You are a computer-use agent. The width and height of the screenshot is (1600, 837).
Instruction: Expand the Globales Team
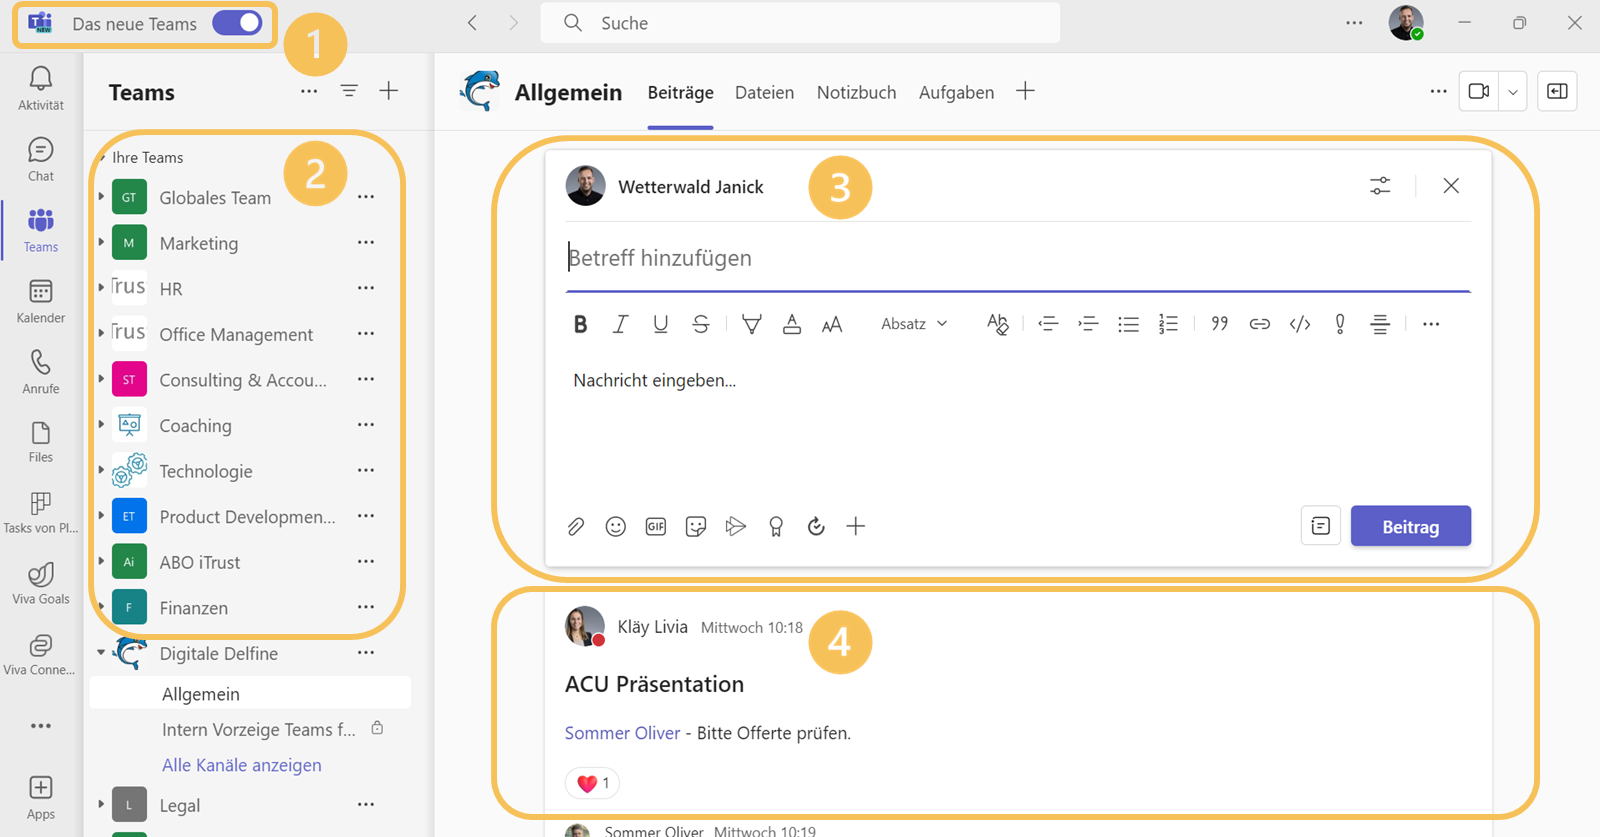(102, 197)
